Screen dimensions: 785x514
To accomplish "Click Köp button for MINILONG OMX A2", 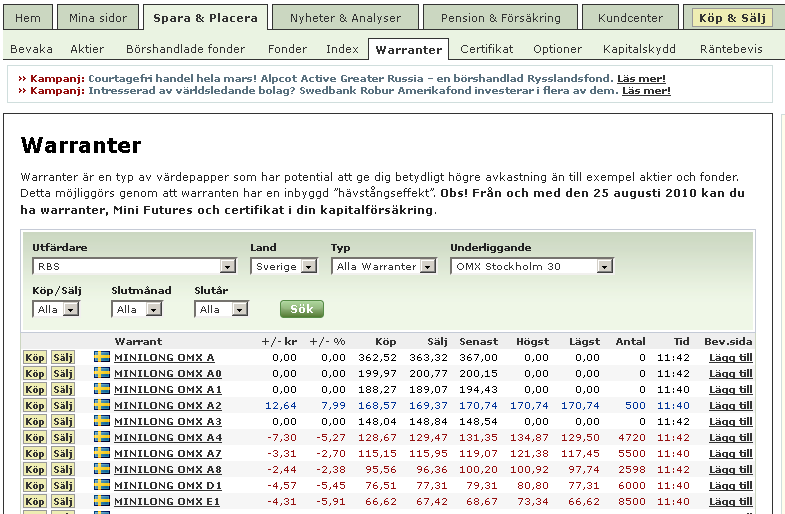I will pyautogui.click(x=35, y=405).
